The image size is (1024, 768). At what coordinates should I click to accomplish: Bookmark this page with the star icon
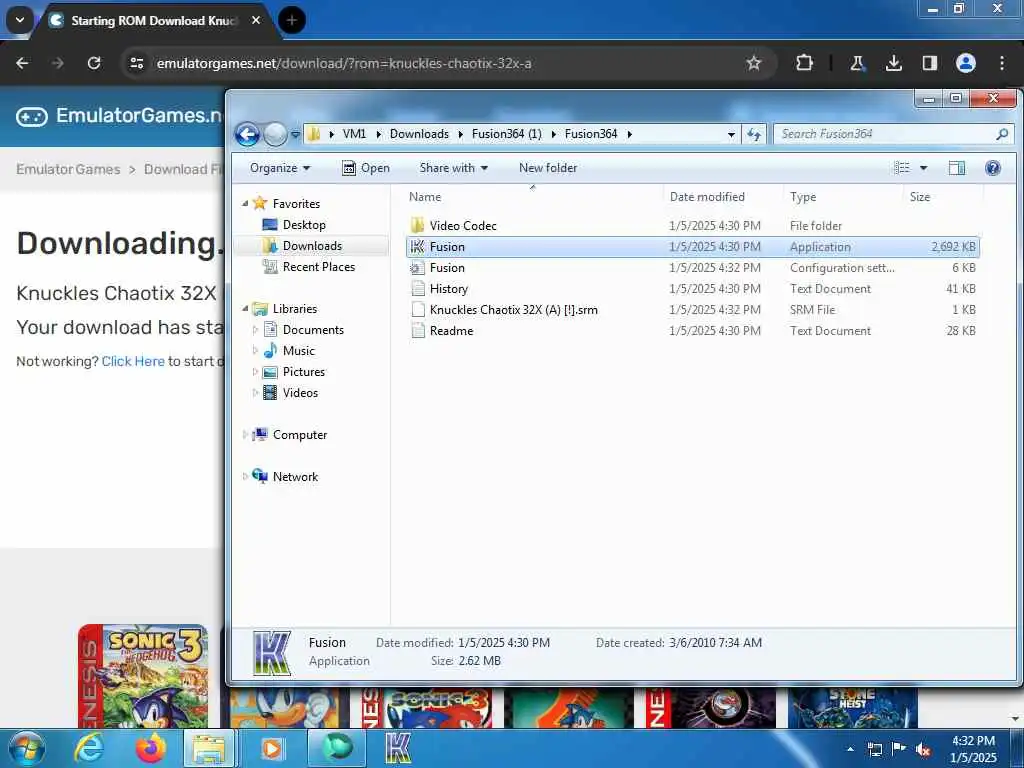coord(754,63)
